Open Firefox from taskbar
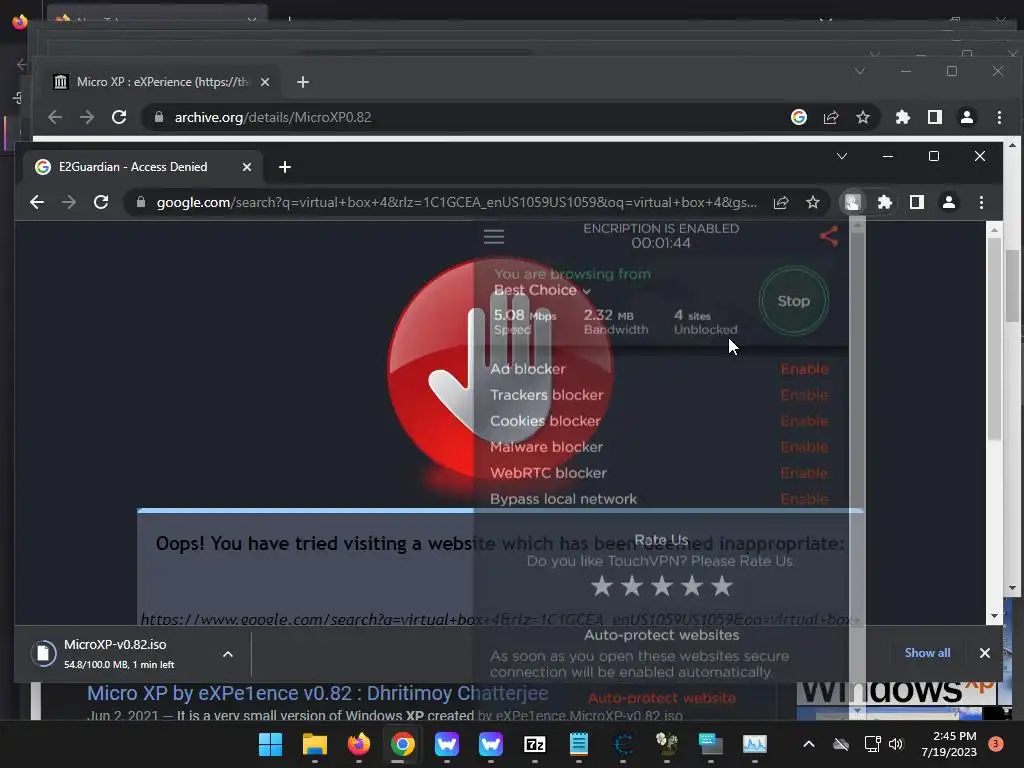The width and height of the screenshot is (1024, 768). coord(359,744)
